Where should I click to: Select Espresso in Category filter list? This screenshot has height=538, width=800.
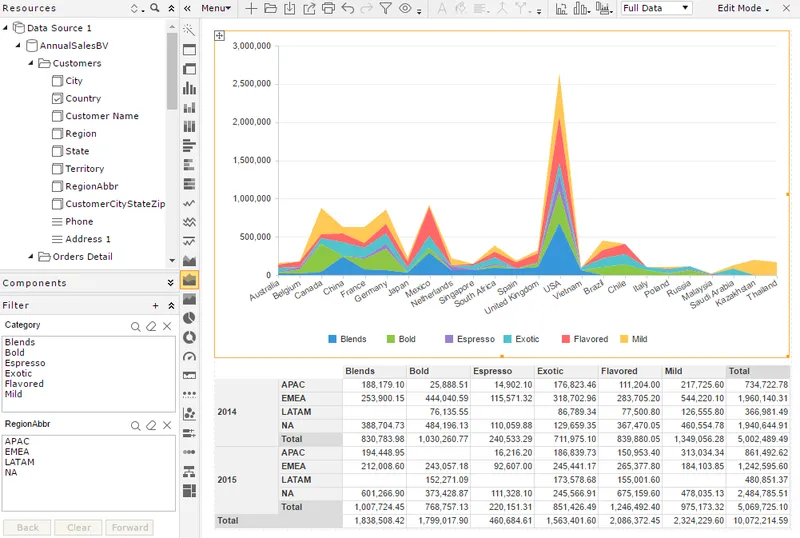pos(25,363)
